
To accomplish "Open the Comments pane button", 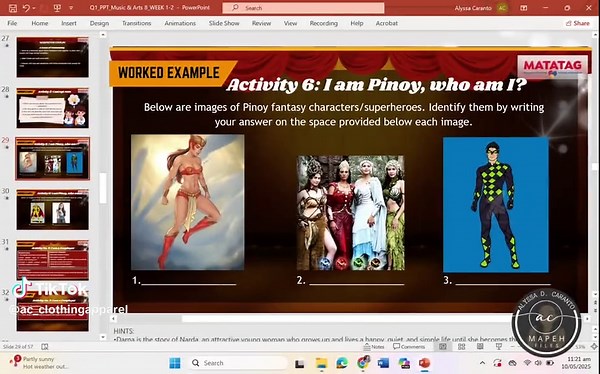I will click(409, 346).
